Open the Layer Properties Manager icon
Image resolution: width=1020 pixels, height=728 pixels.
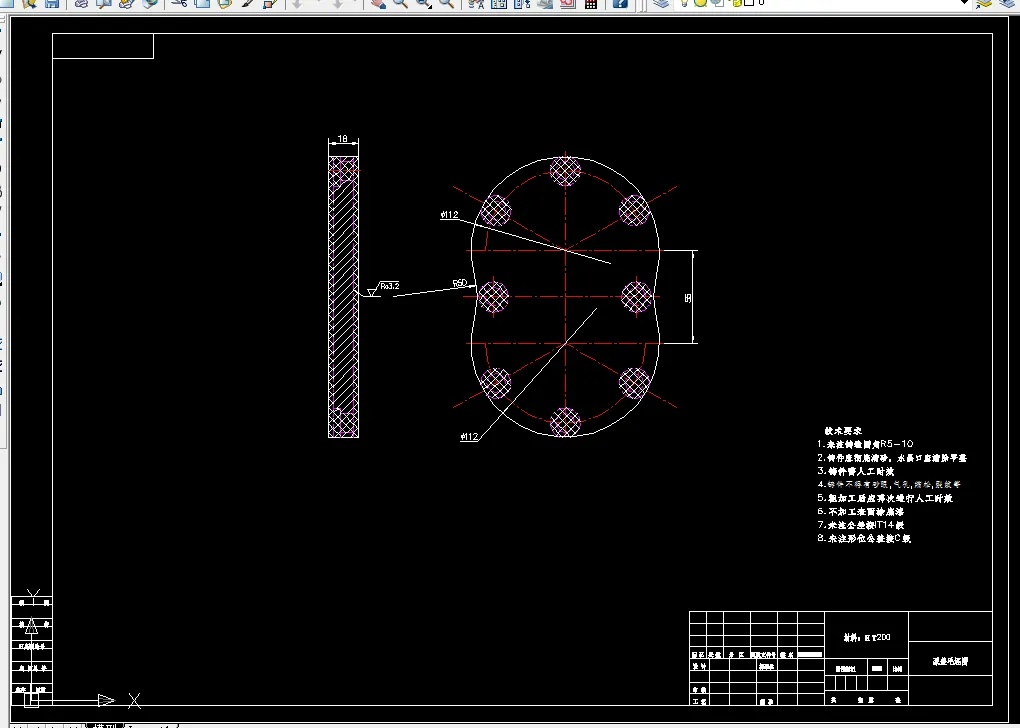[662, 3]
